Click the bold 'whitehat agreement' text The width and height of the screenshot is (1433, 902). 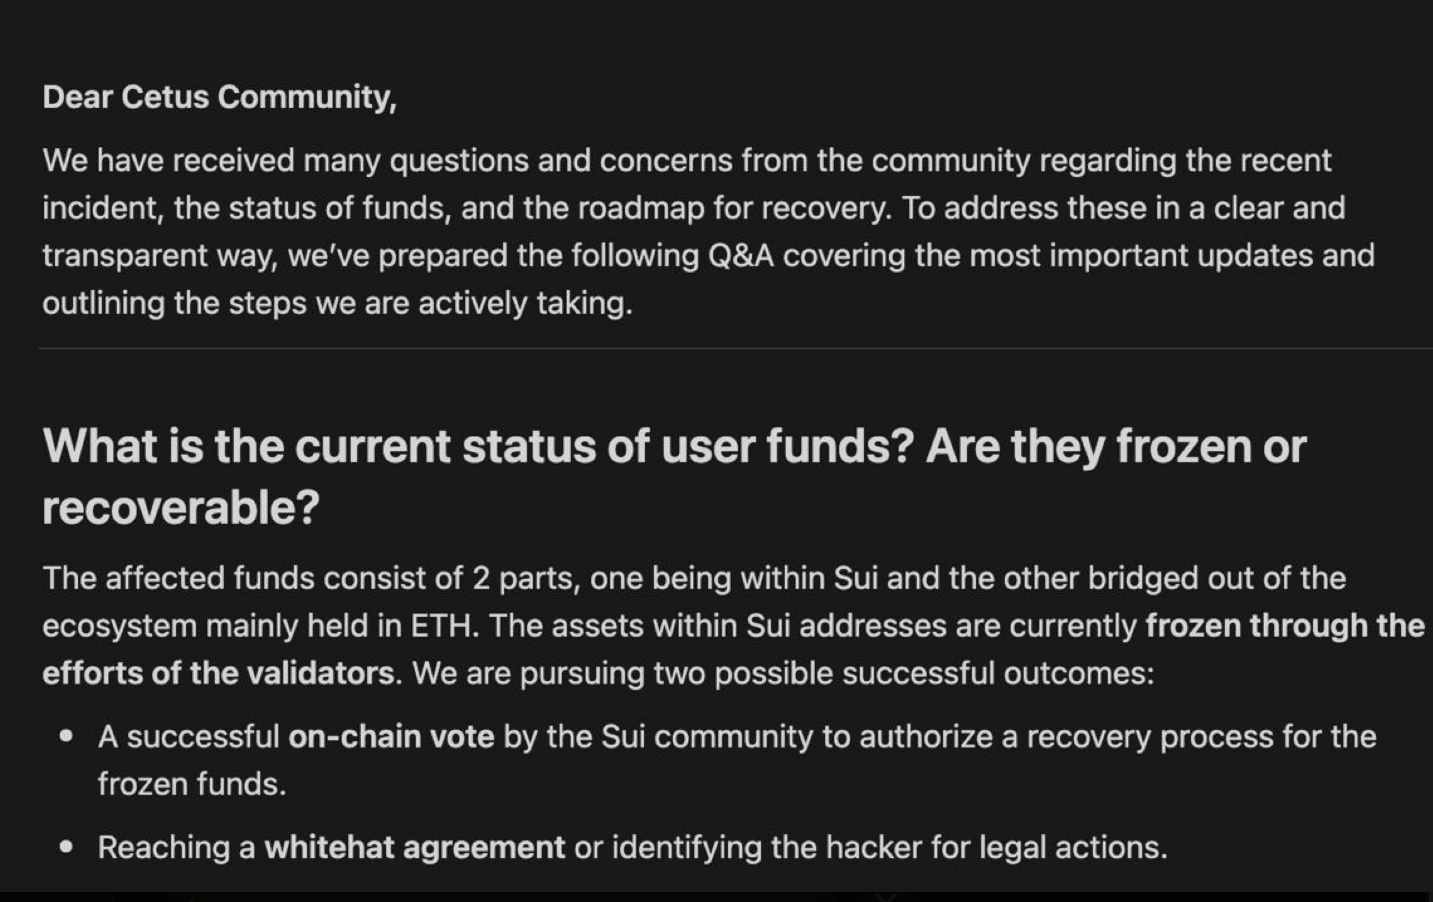pos(415,848)
